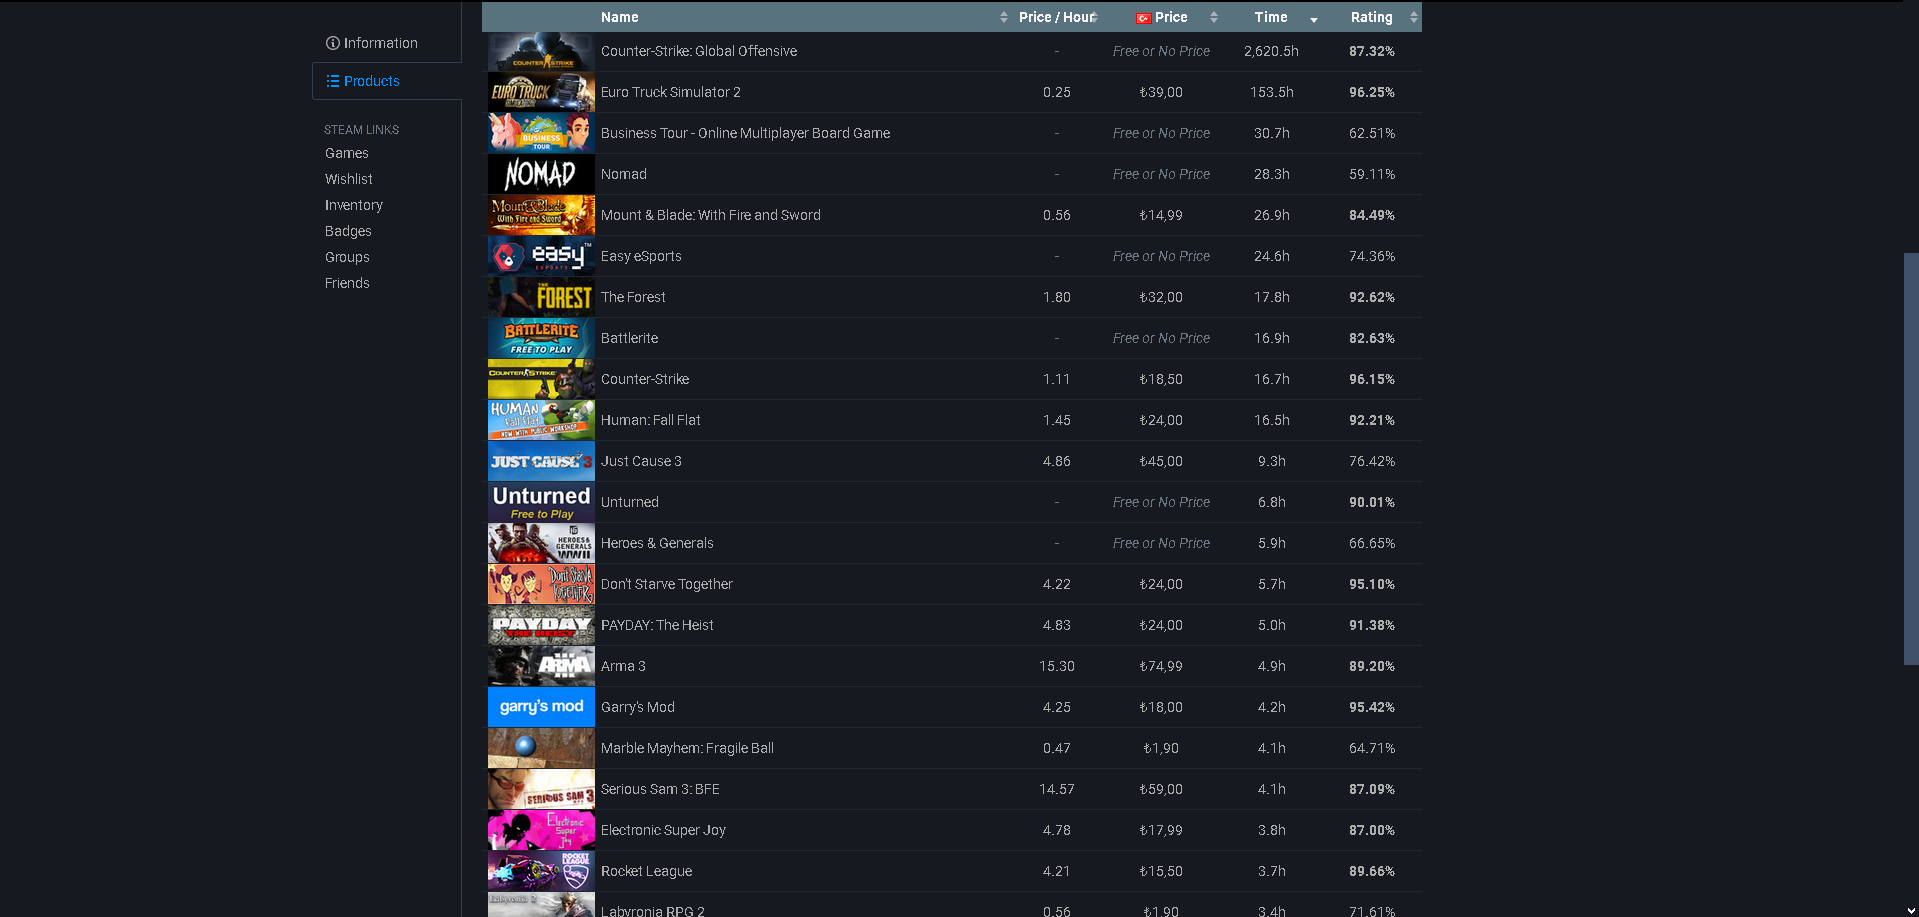Click the Rating column sort arrows
This screenshot has width=1919, height=917.
coord(1413,17)
